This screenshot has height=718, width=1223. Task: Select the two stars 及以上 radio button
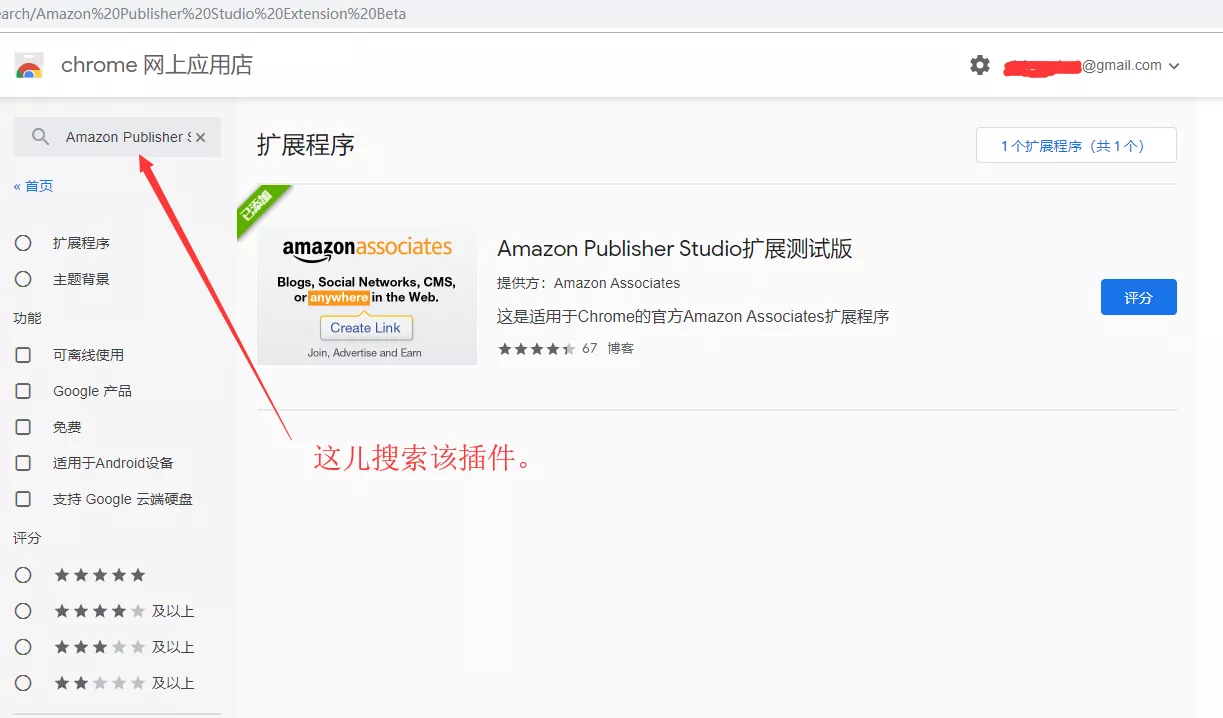click(x=23, y=683)
